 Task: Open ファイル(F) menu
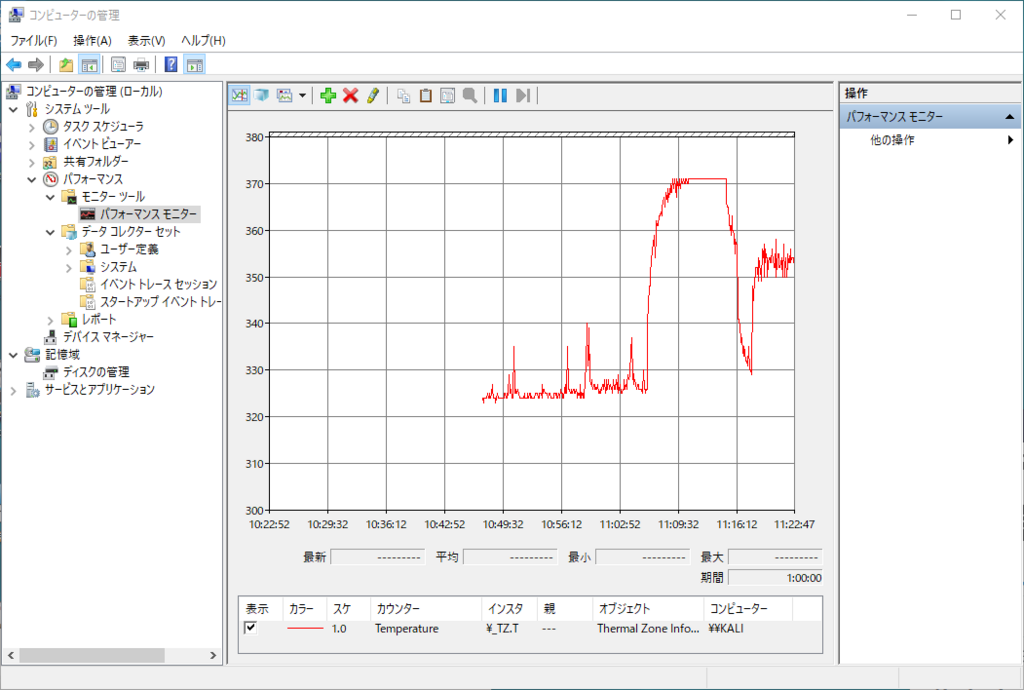coord(33,40)
